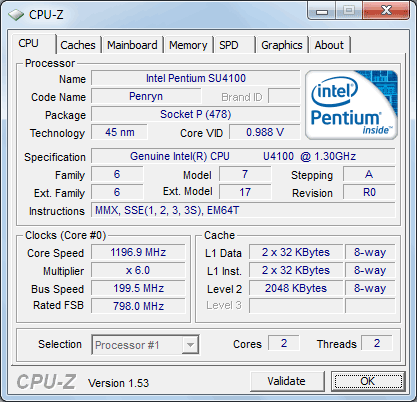Go to the SPD tab

click(234, 45)
